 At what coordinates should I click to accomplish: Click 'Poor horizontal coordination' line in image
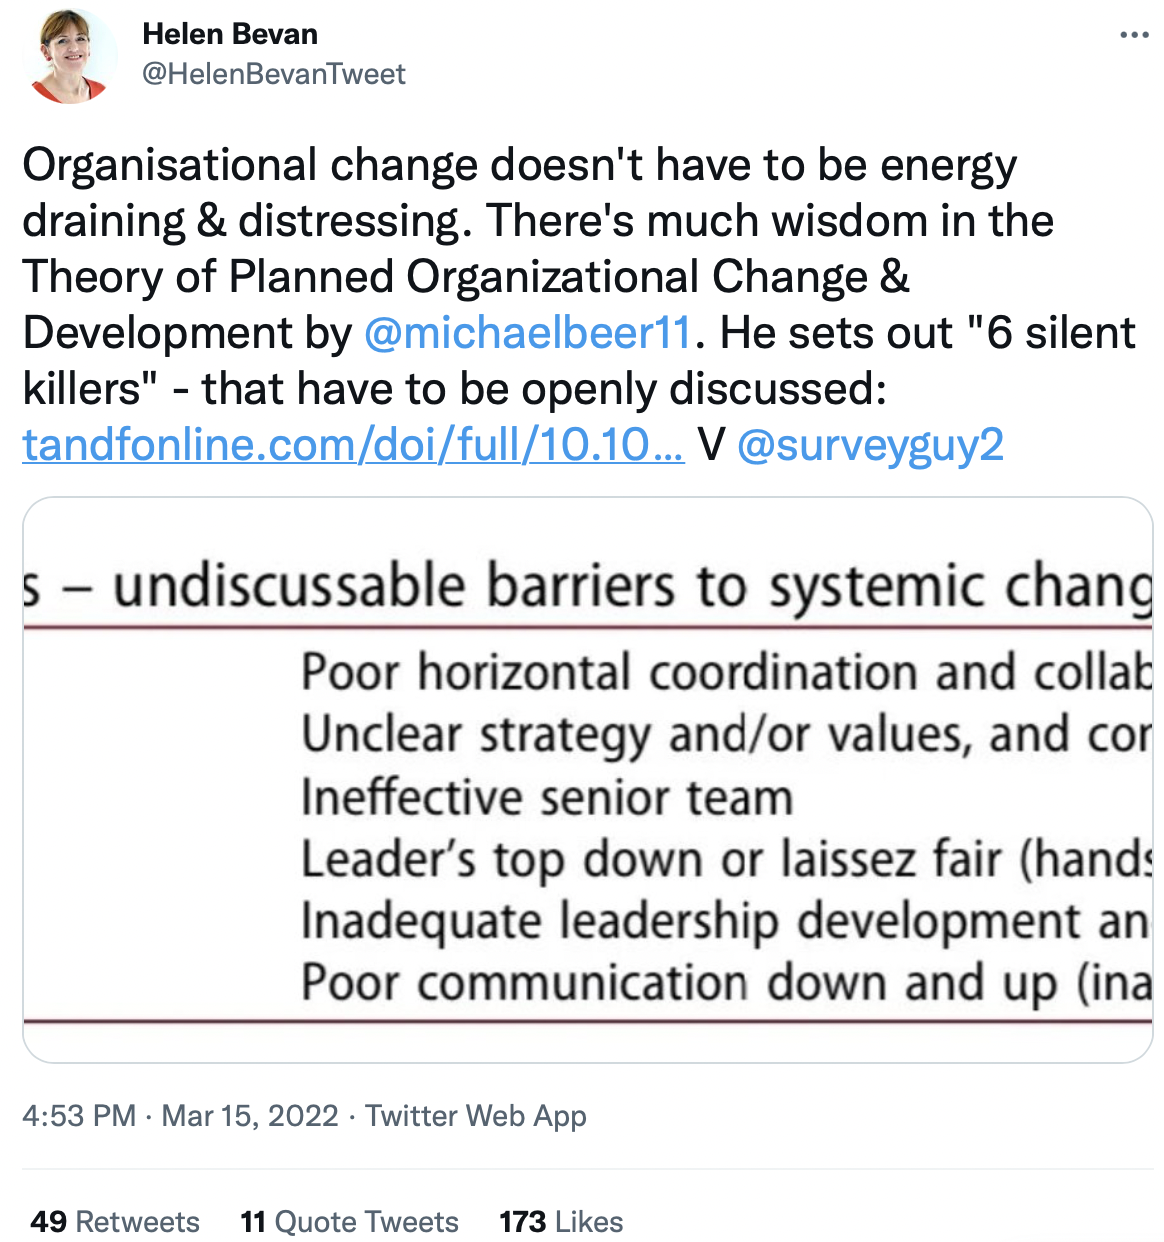(x=726, y=672)
